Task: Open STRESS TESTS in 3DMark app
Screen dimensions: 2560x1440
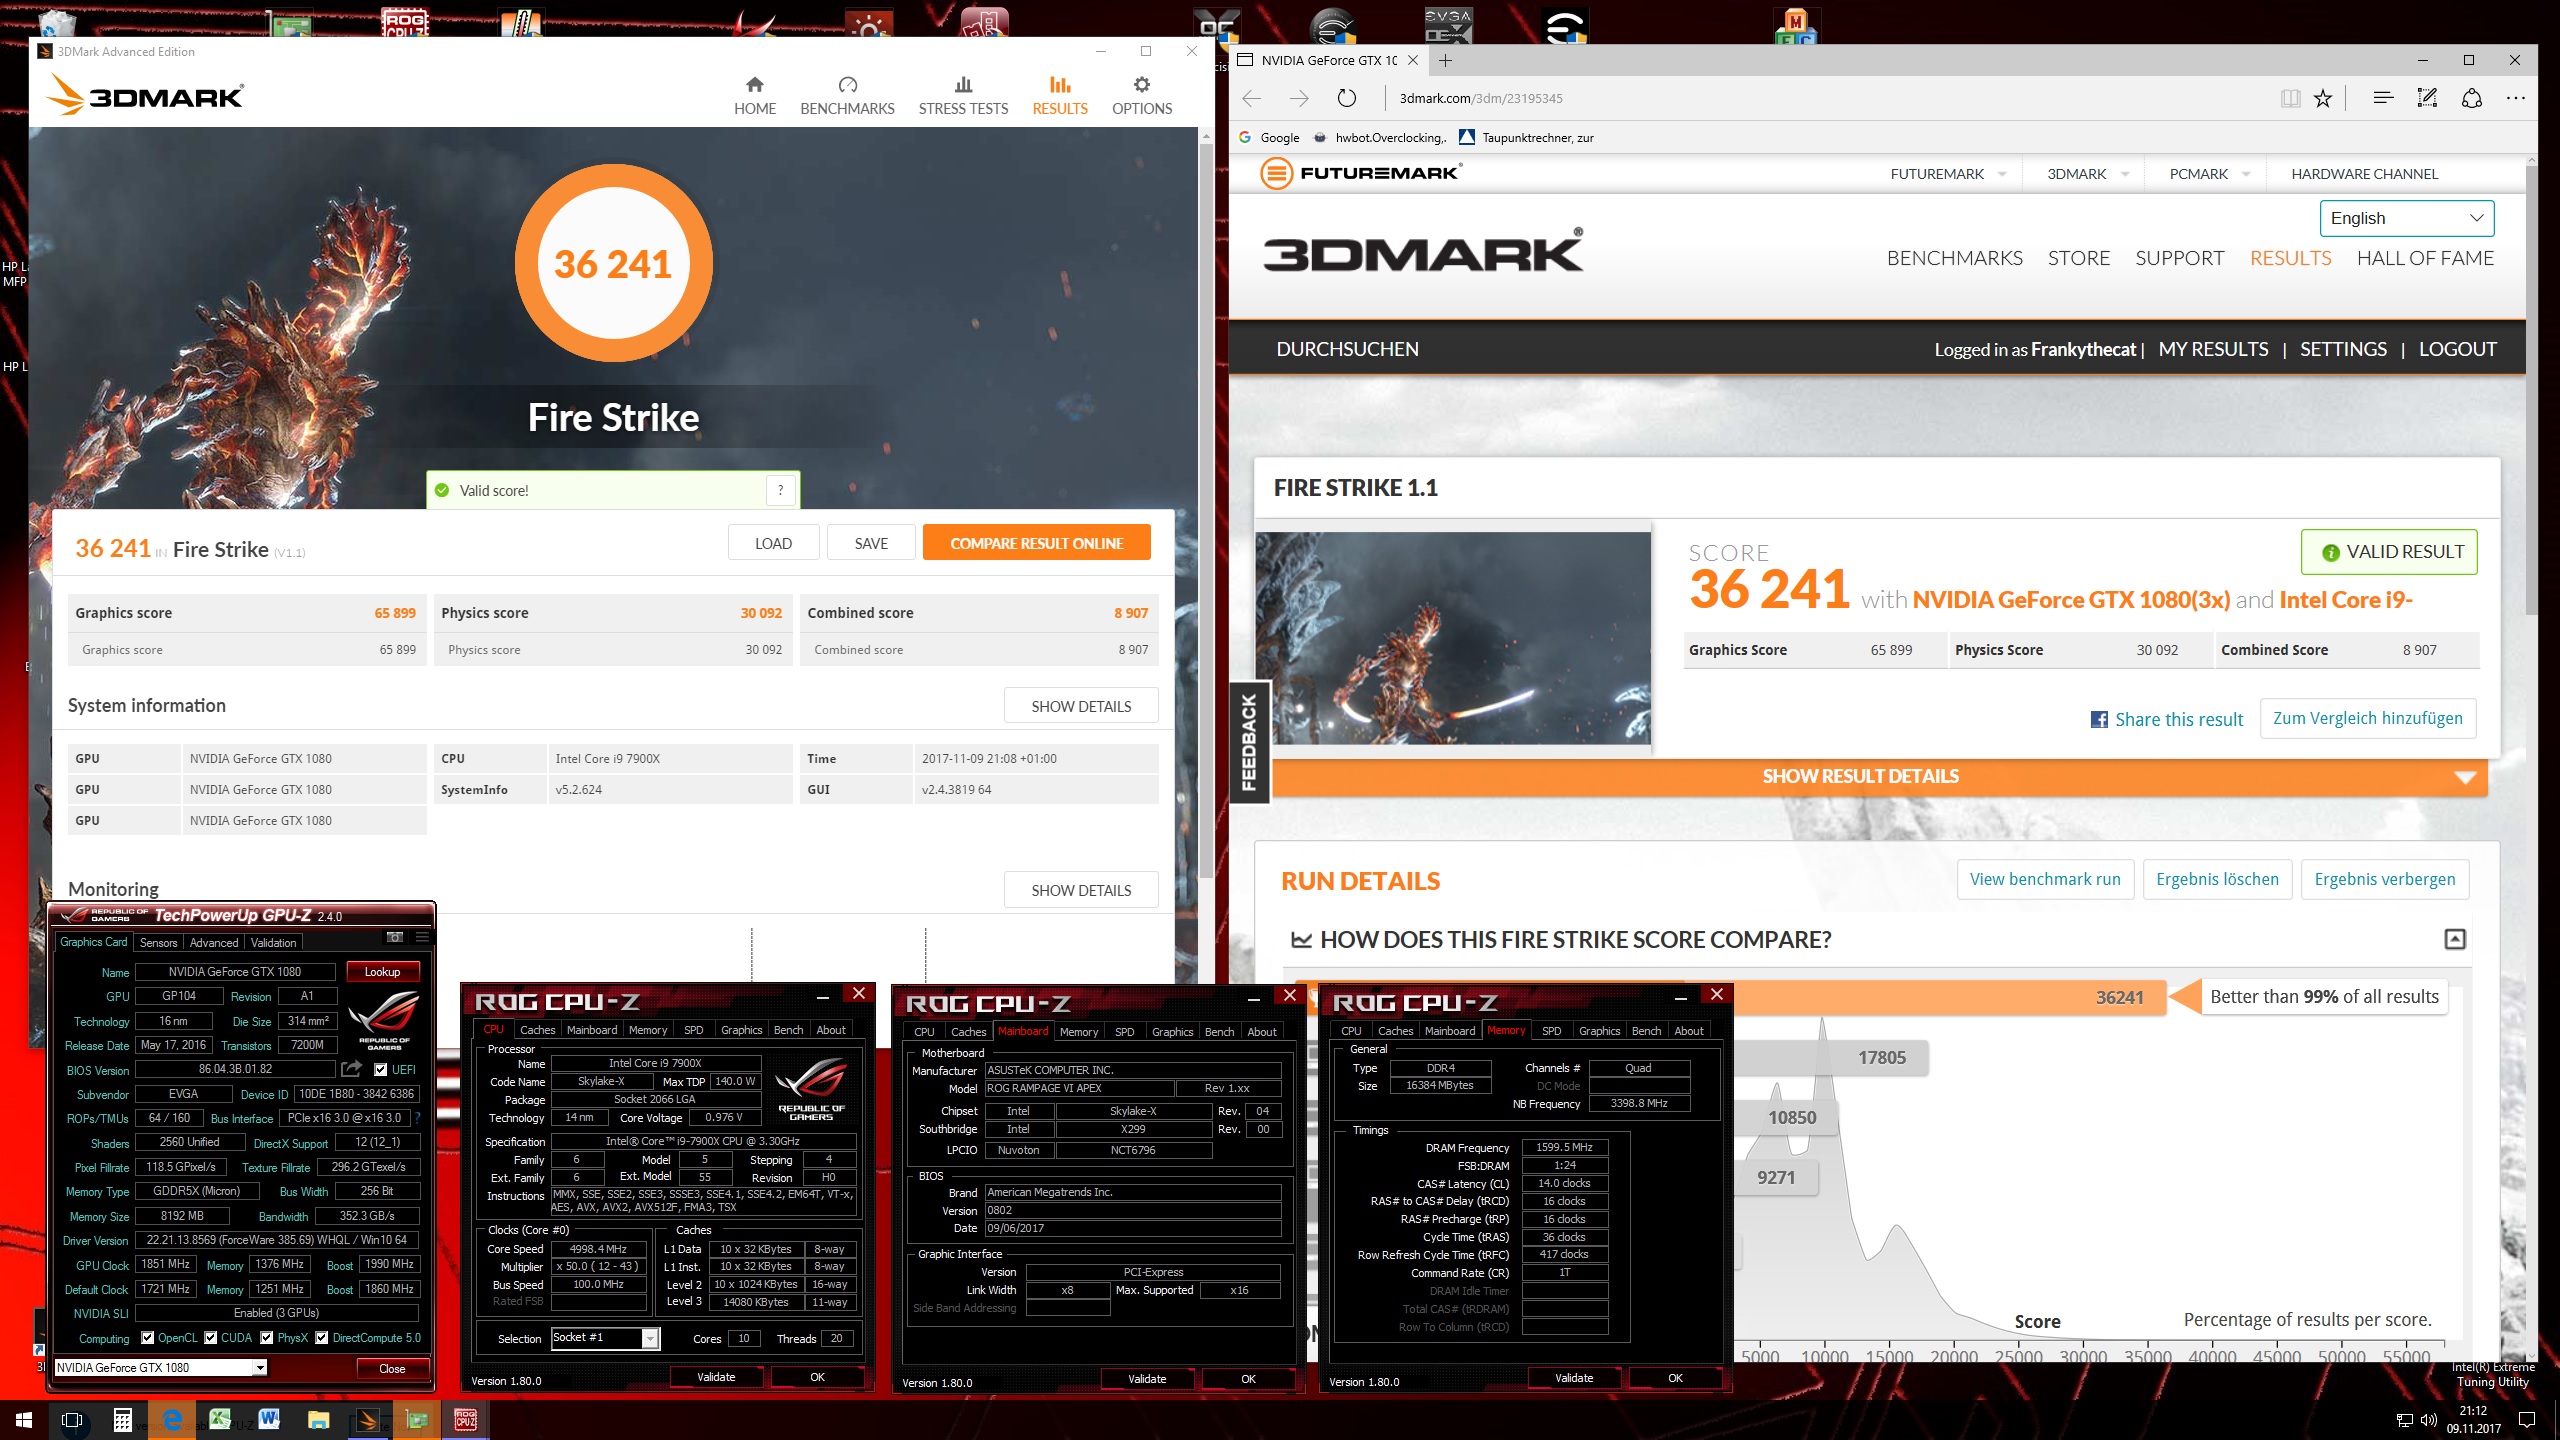Action: (x=963, y=96)
